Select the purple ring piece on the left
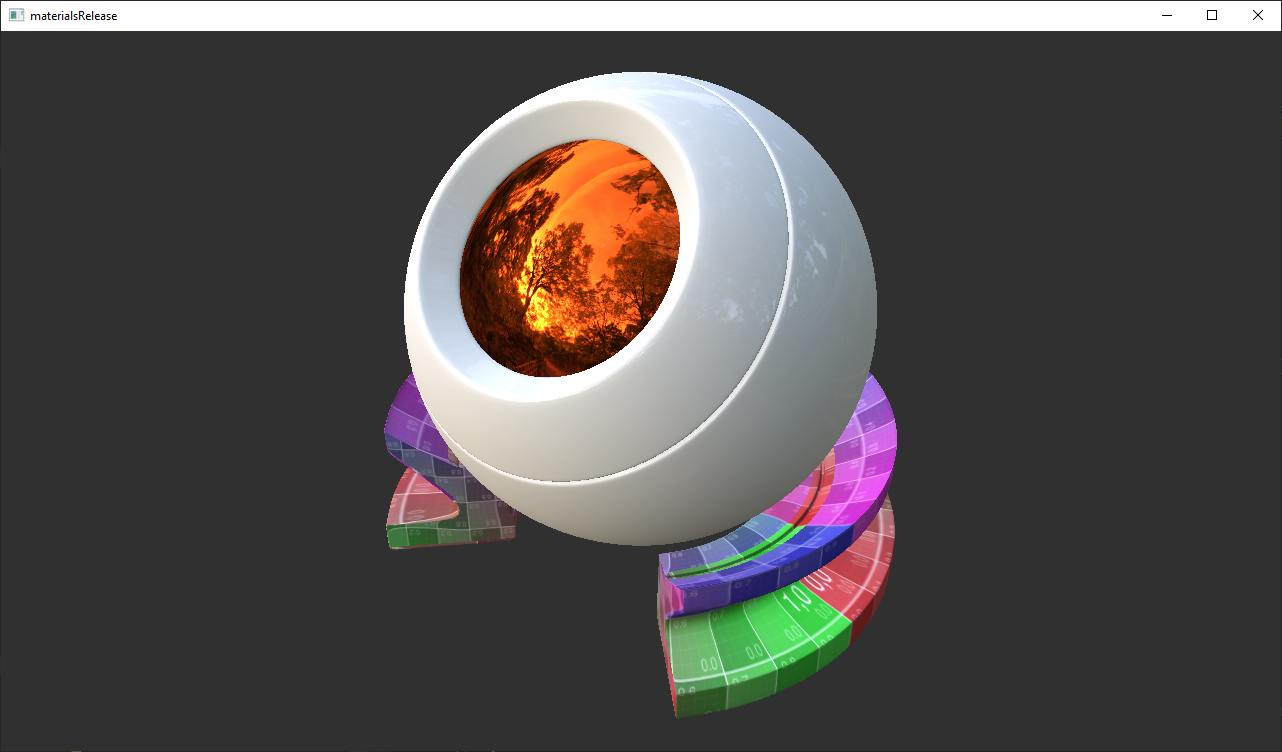This screenshot has height=752, width=1282. tap(405, 415)
